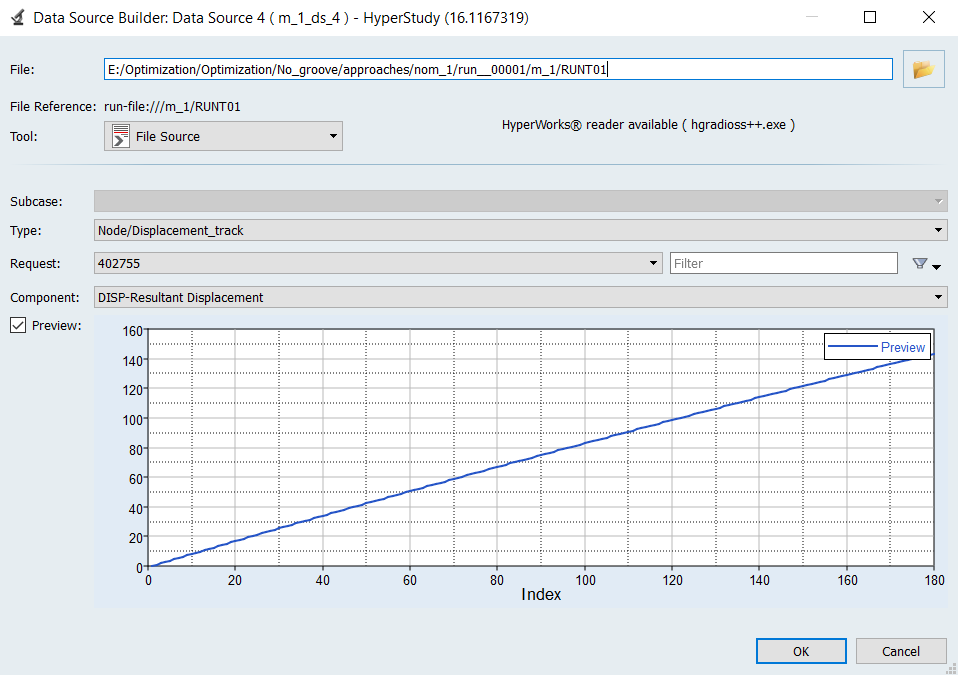Screen dimensions: 958x675
Task: Click the OK button
Action: 801,651
